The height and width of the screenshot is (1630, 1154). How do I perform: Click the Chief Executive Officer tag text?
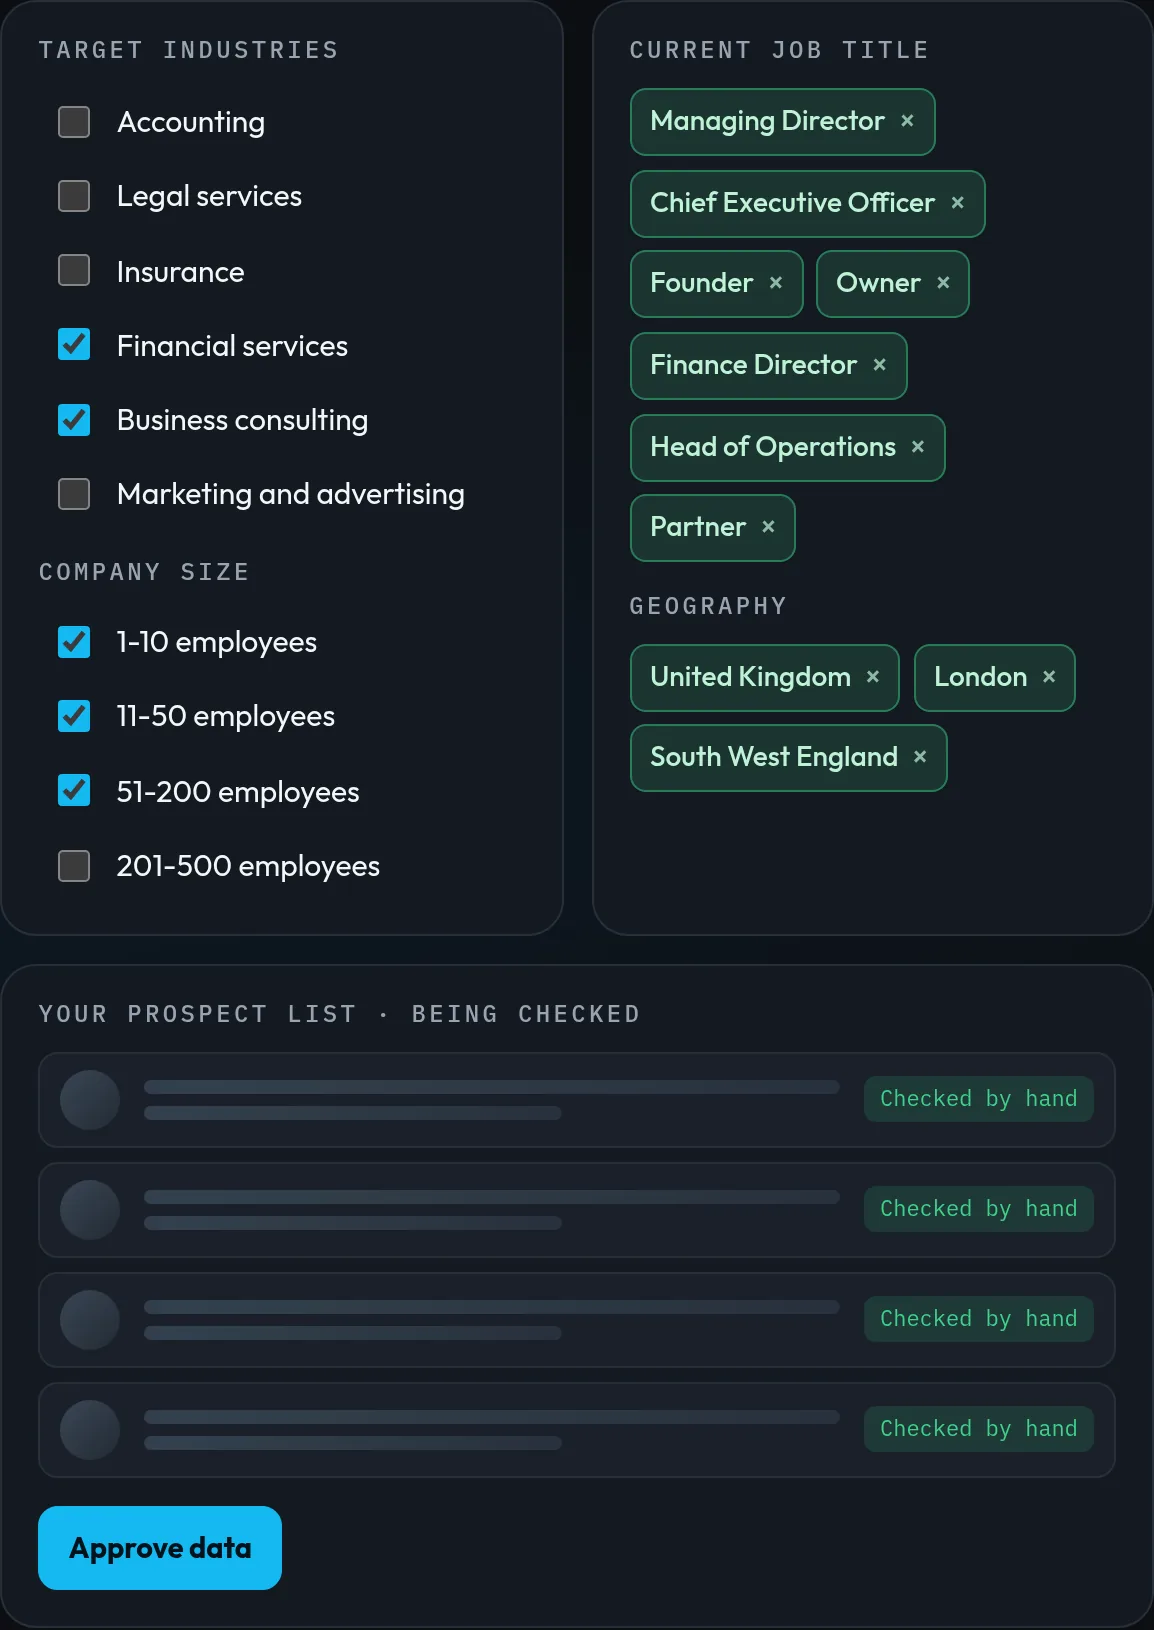point(792,203)
